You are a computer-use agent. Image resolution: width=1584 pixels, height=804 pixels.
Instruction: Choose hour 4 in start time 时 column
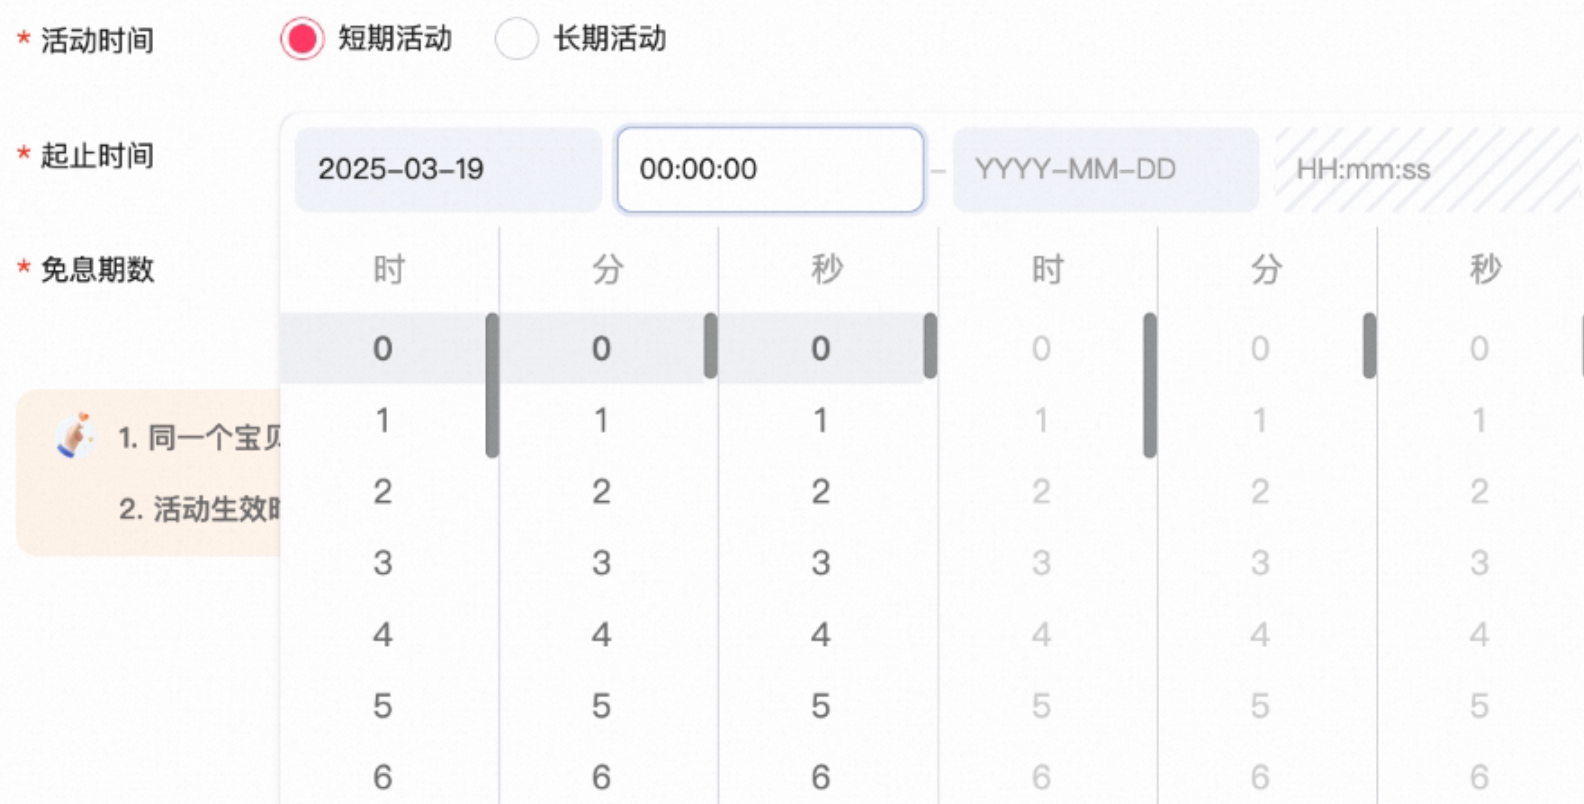(x=382, y=634)
